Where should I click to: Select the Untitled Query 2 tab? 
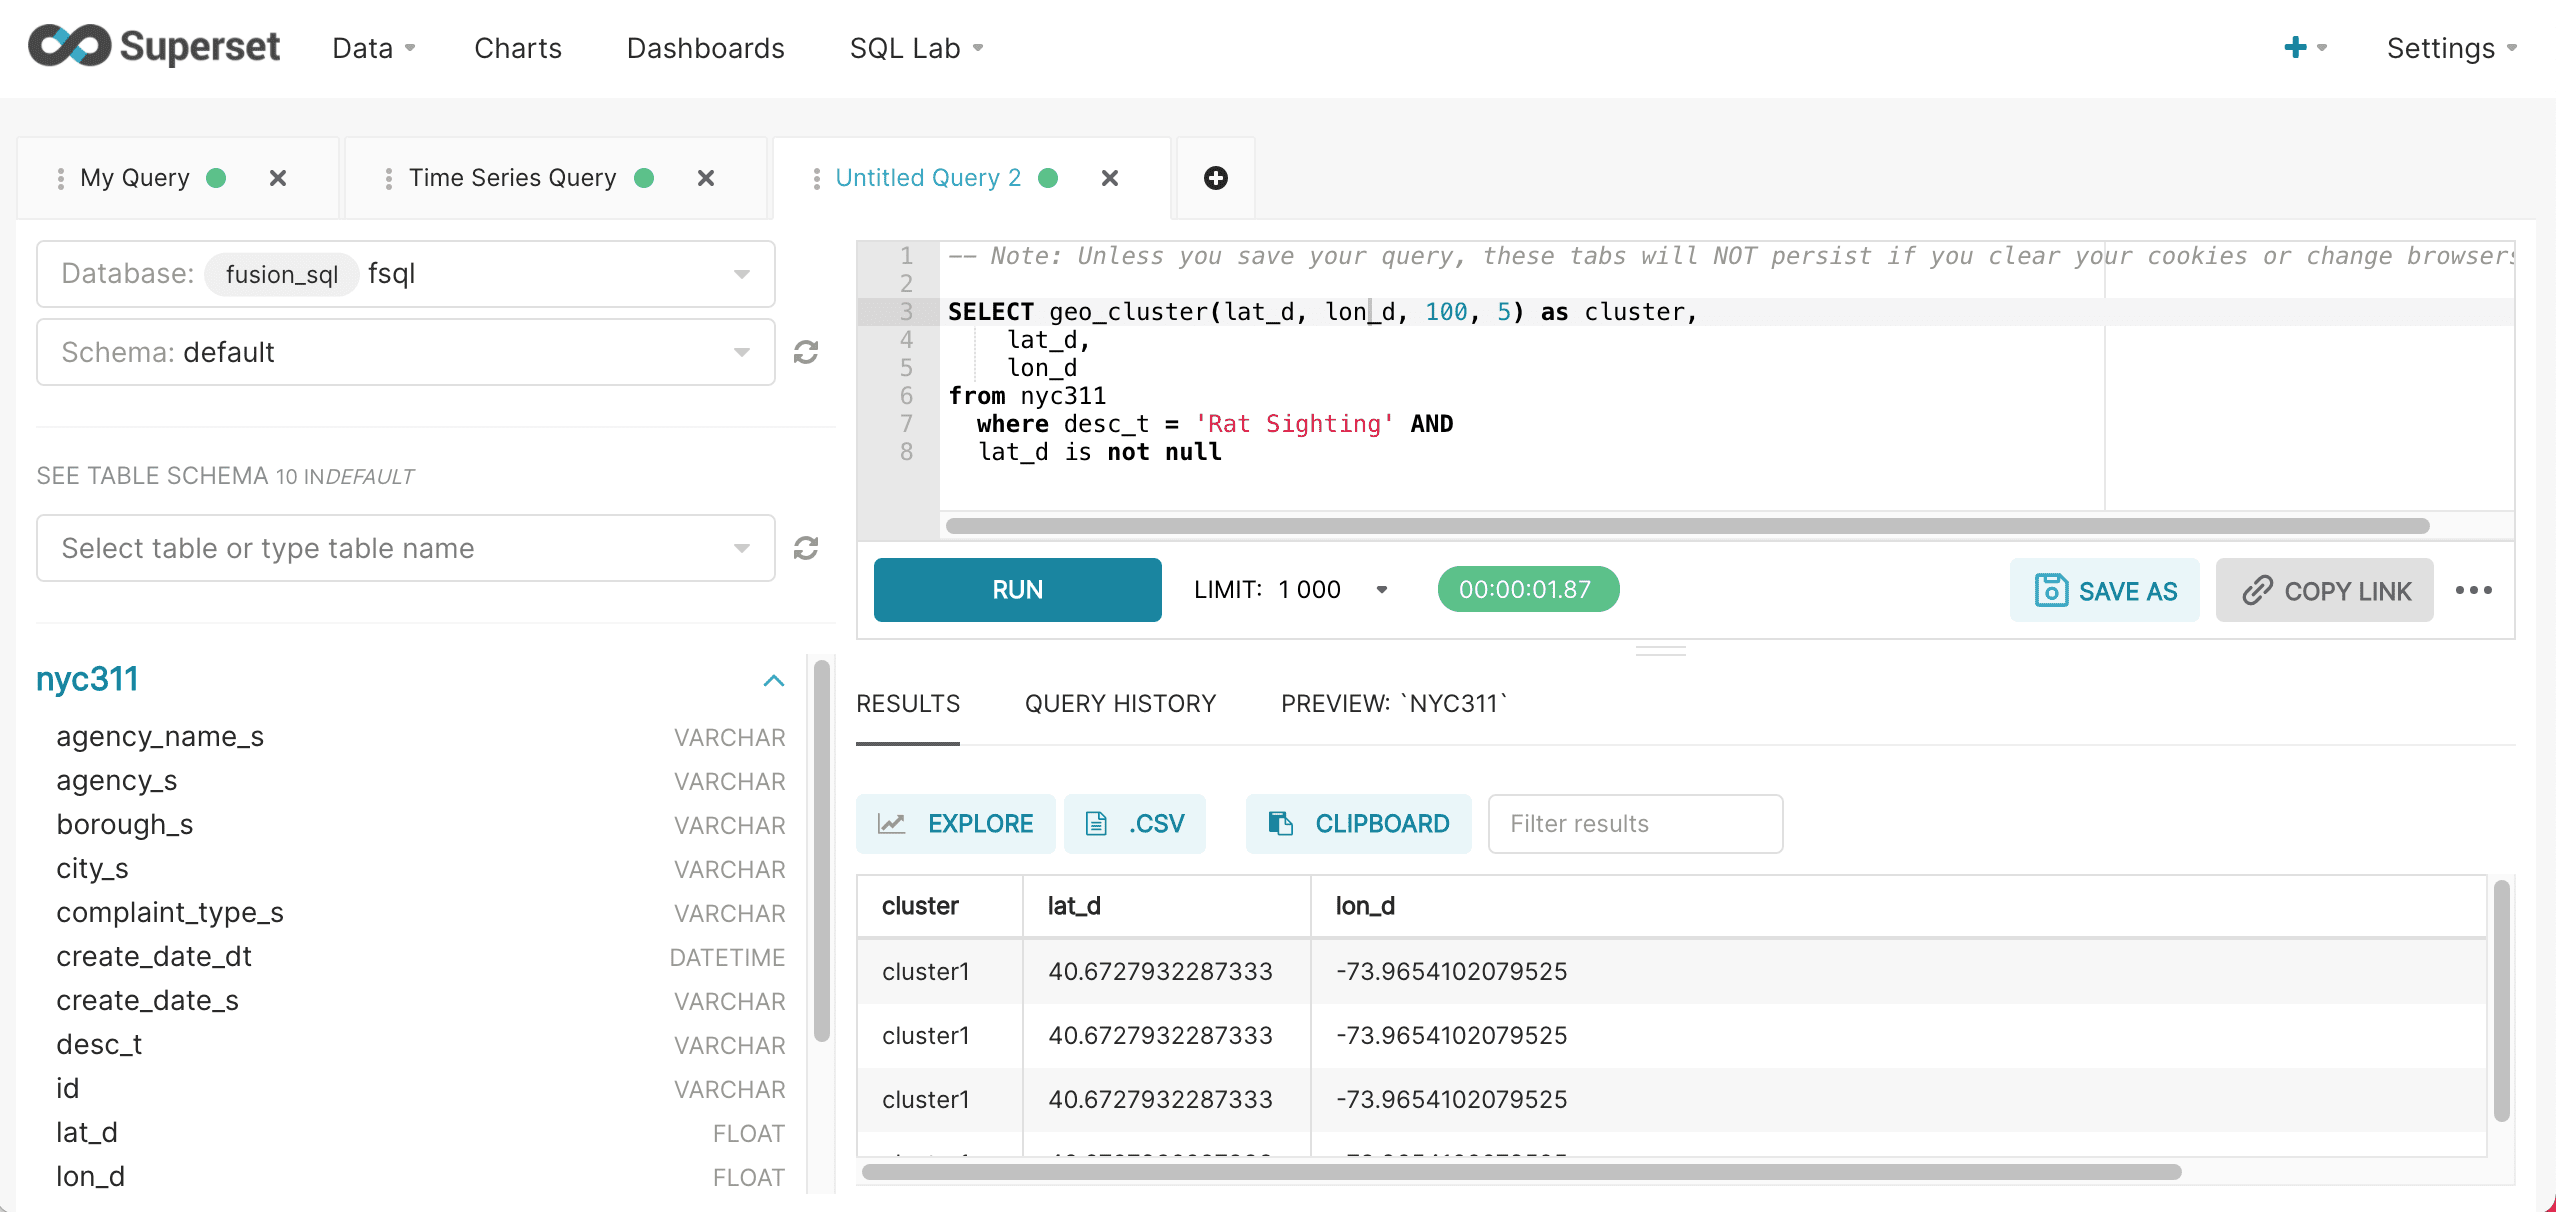(928, 178)
